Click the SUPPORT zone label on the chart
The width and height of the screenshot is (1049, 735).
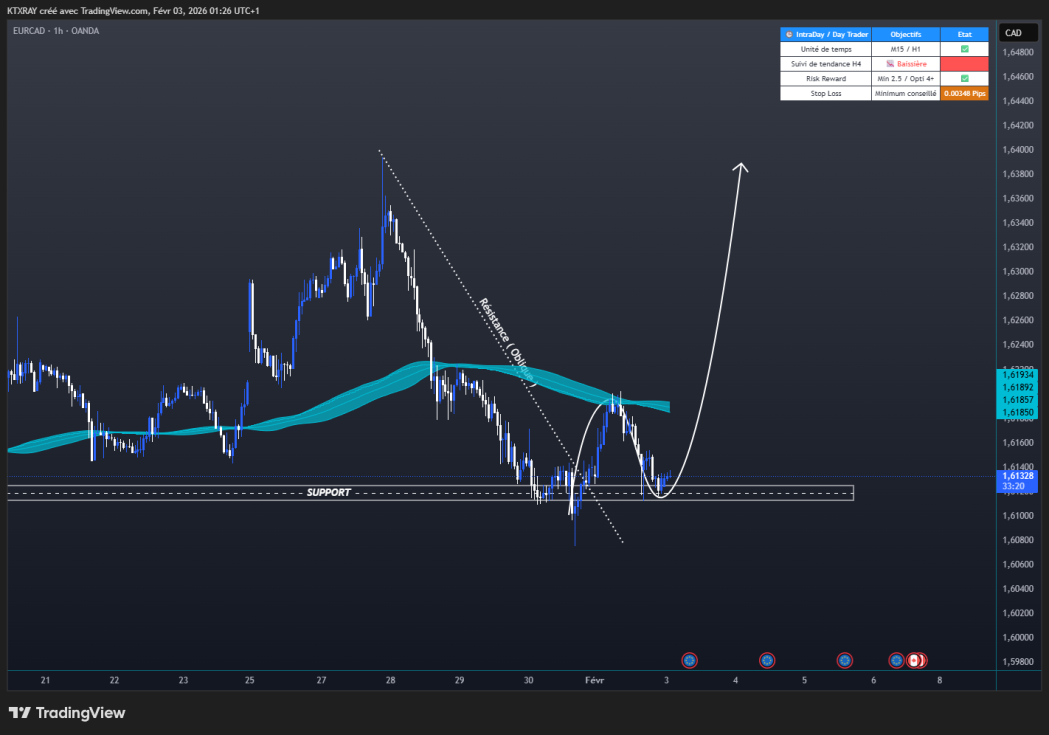click(330, 491)
